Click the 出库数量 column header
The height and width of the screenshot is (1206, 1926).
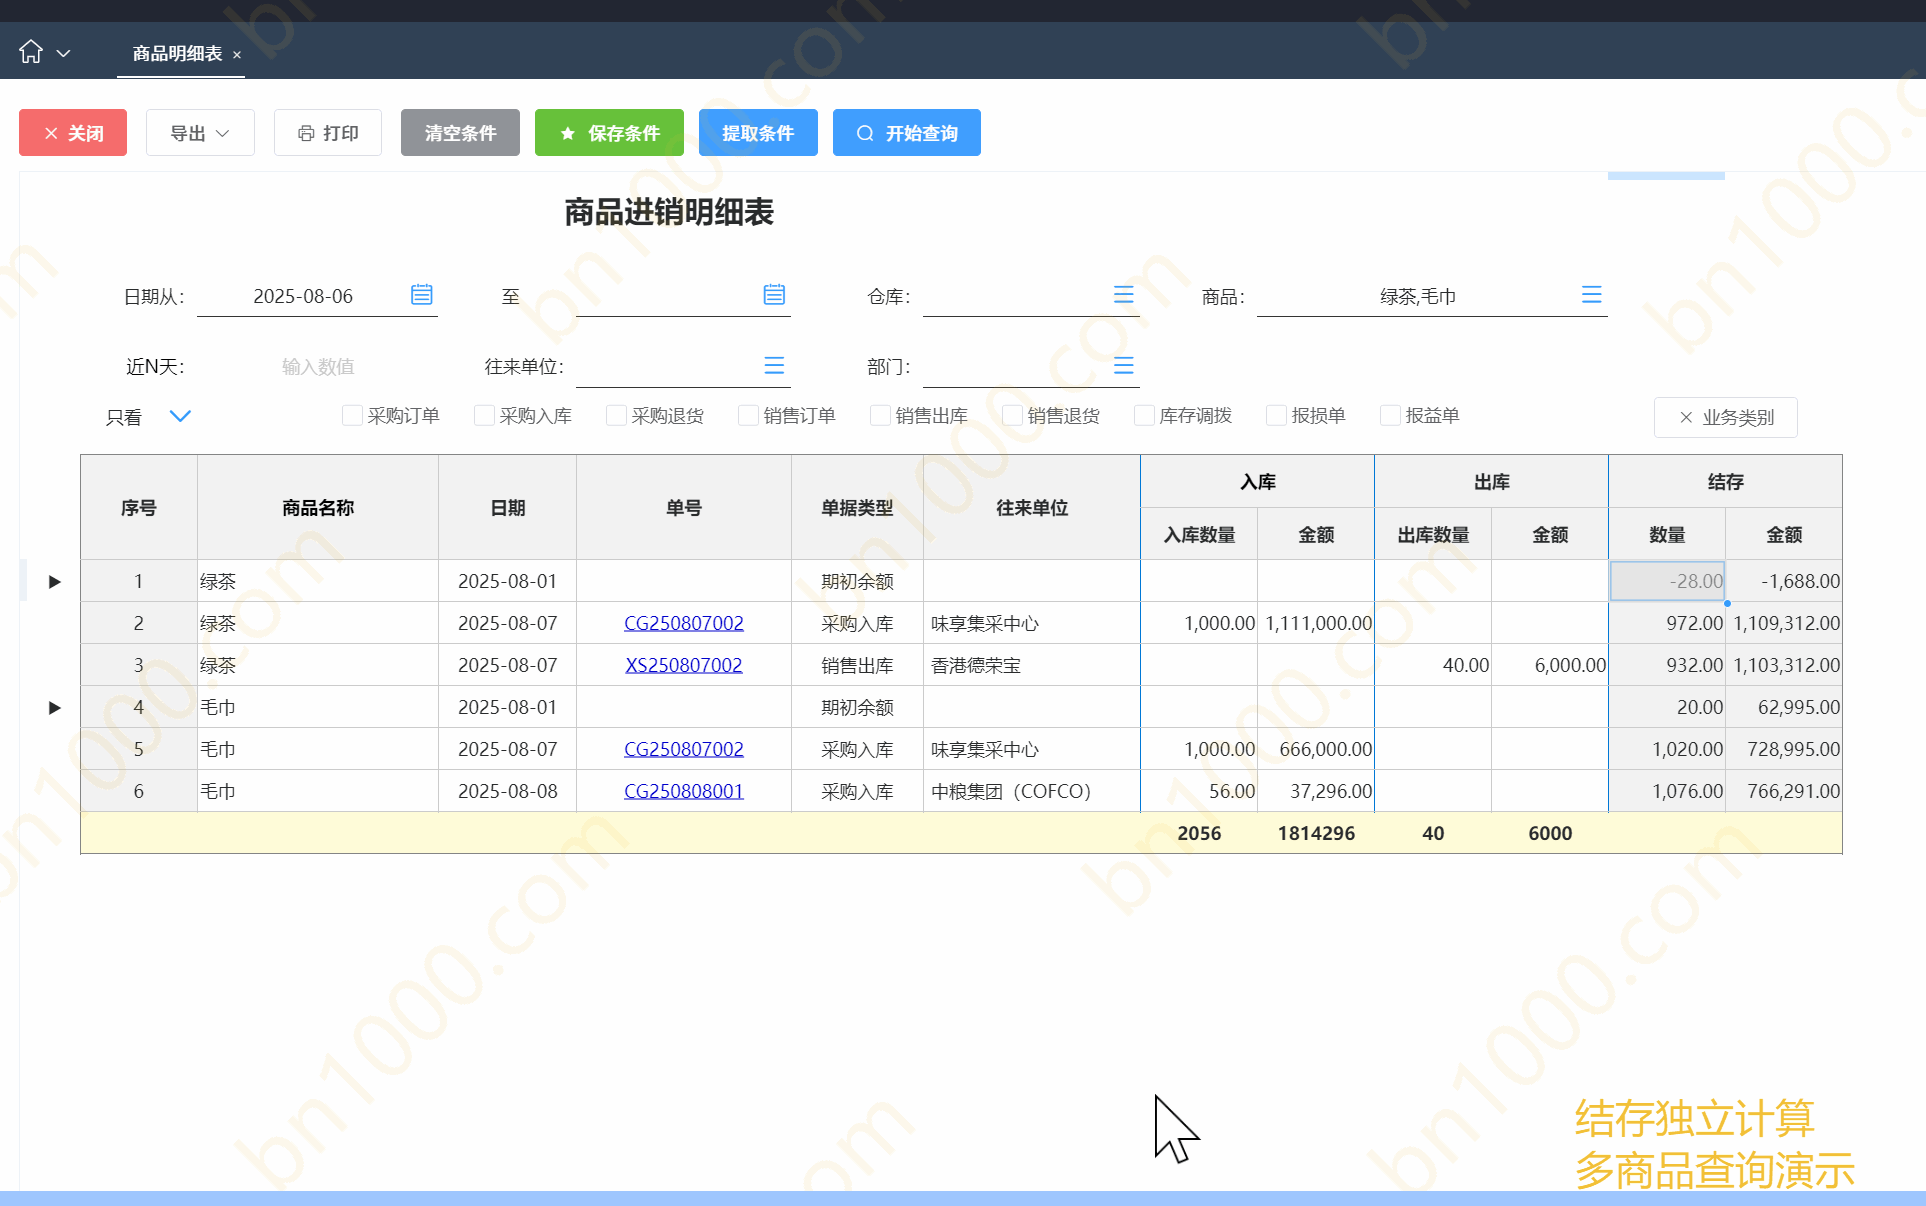[1433, 534]
